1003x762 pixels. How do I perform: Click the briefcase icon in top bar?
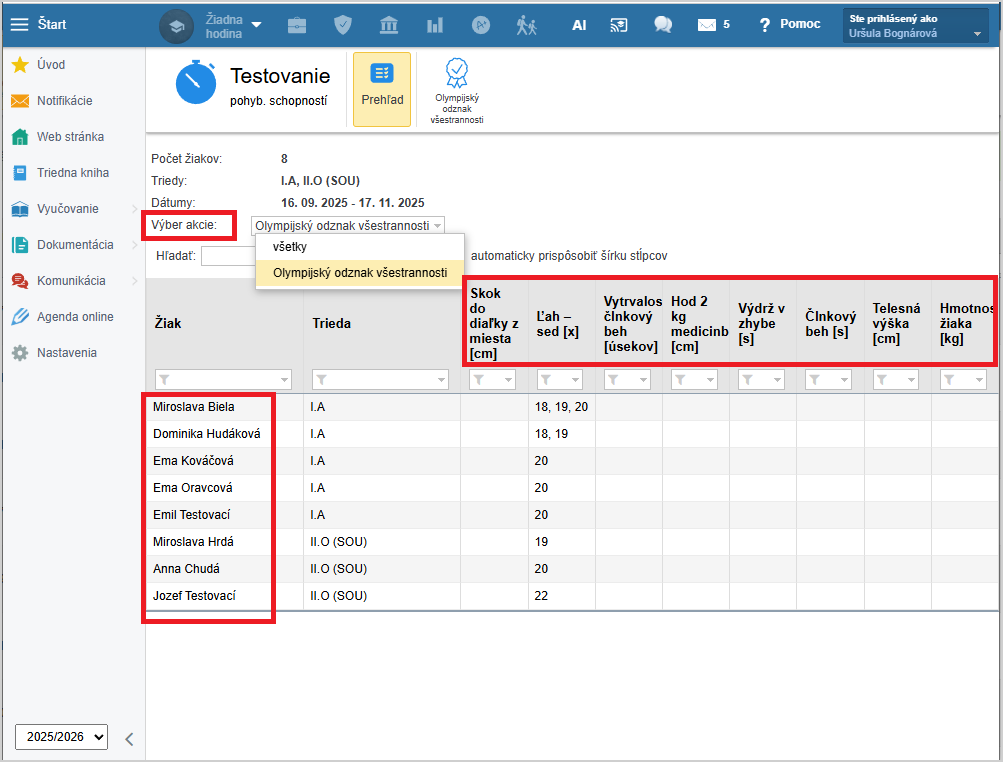[x=297, y=25]
